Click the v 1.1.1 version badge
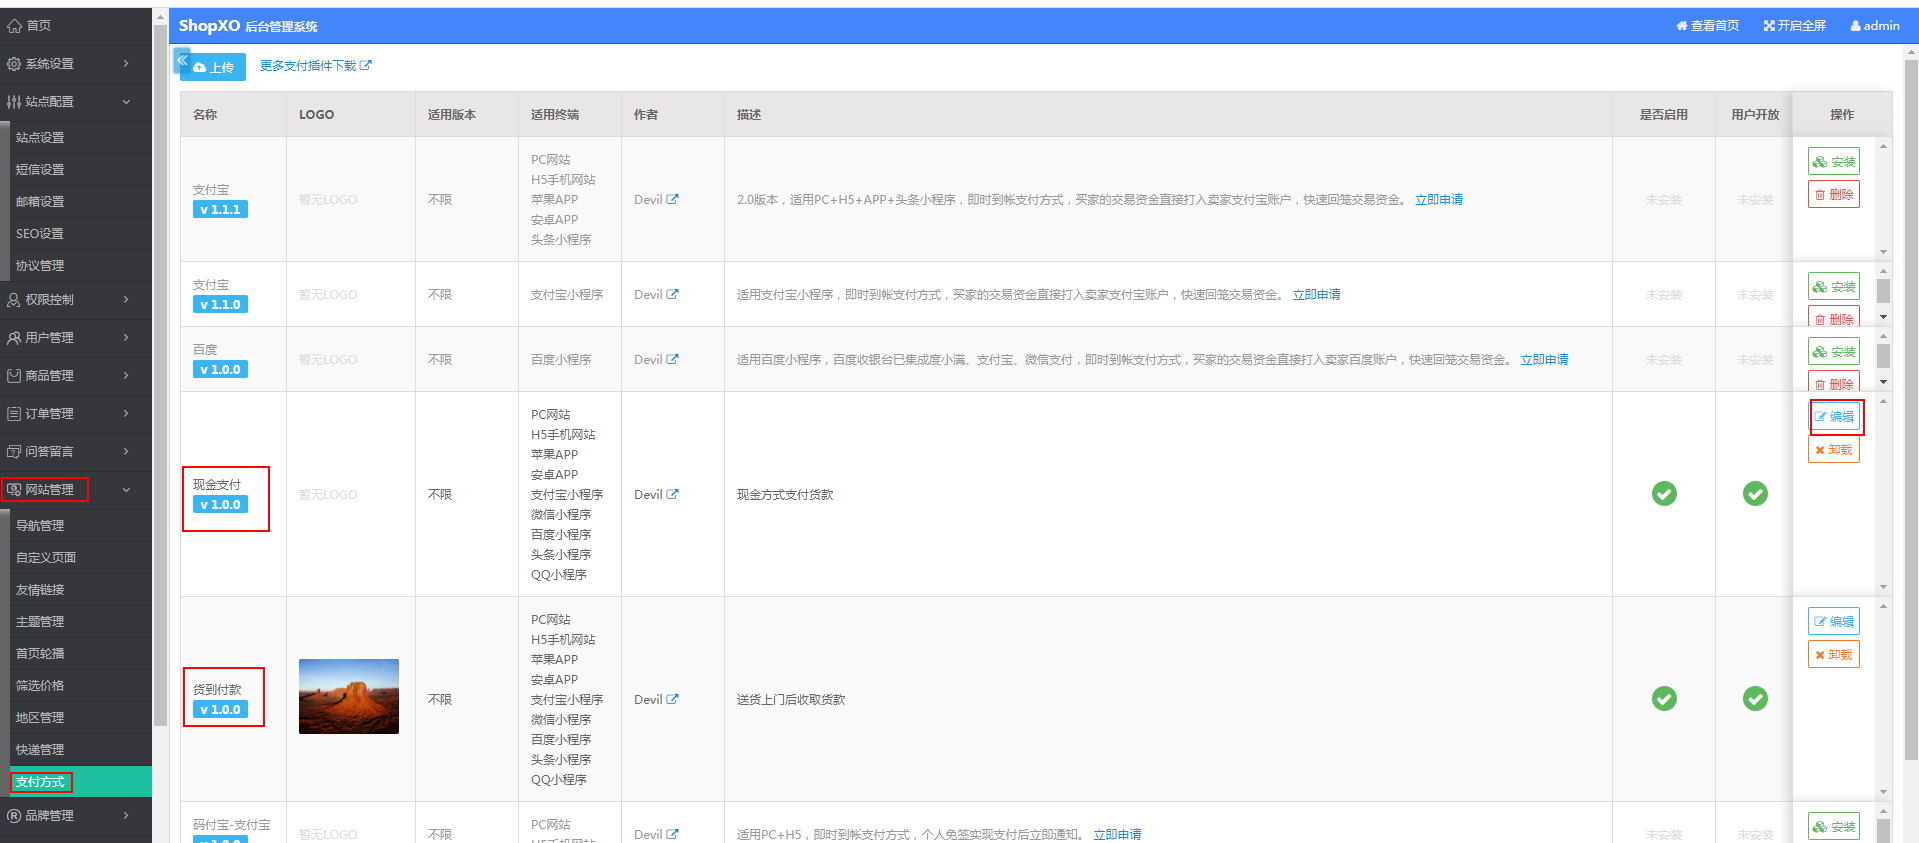 [x=220, y=210]
